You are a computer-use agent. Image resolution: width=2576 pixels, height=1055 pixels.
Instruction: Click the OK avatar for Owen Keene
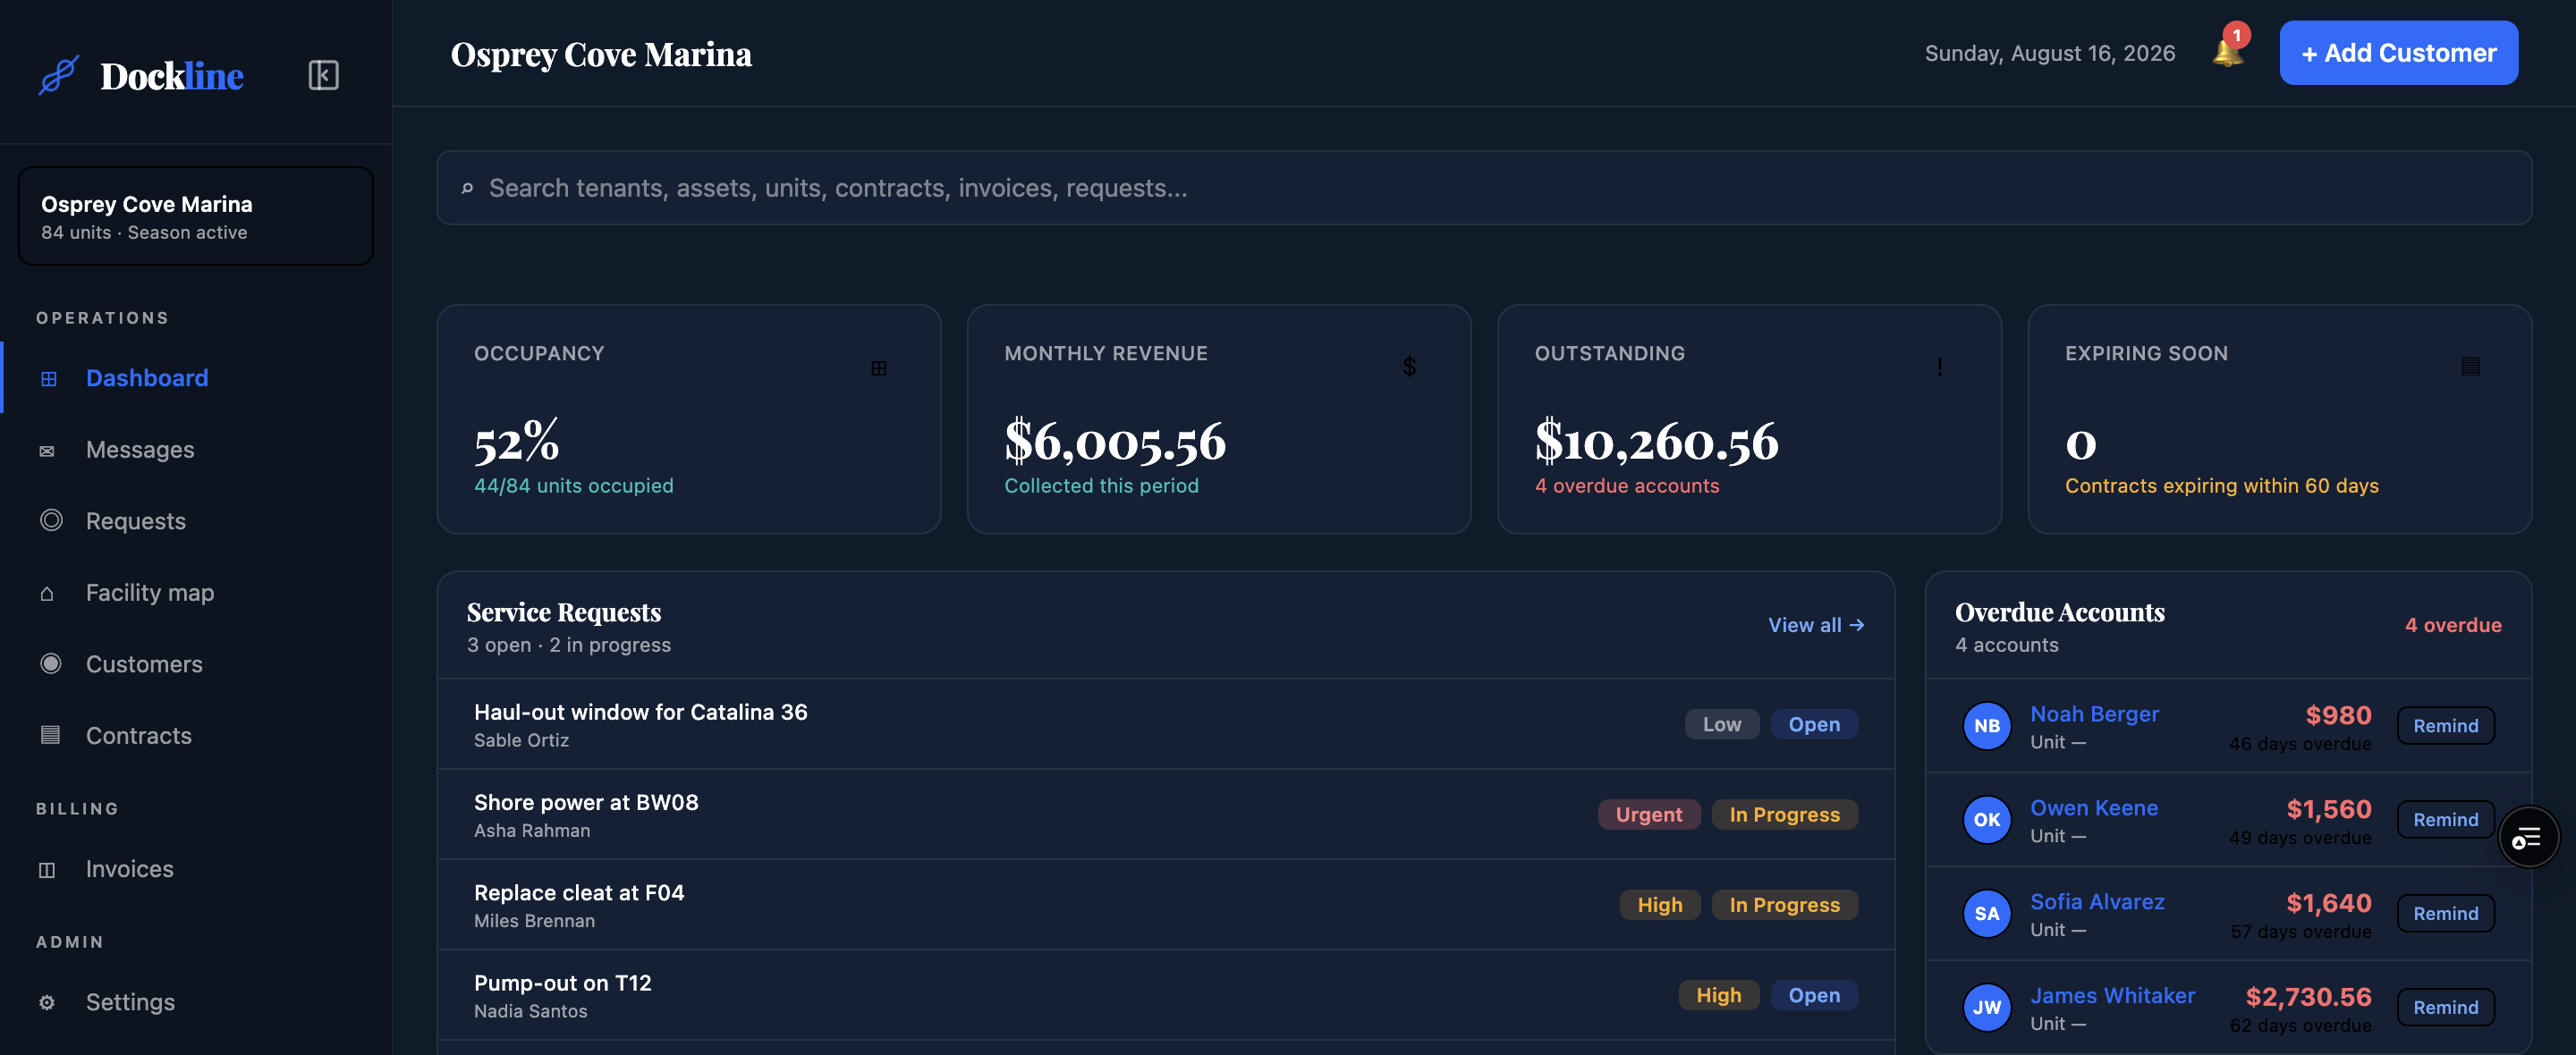pyautogui.click(x=1986, y=820)
